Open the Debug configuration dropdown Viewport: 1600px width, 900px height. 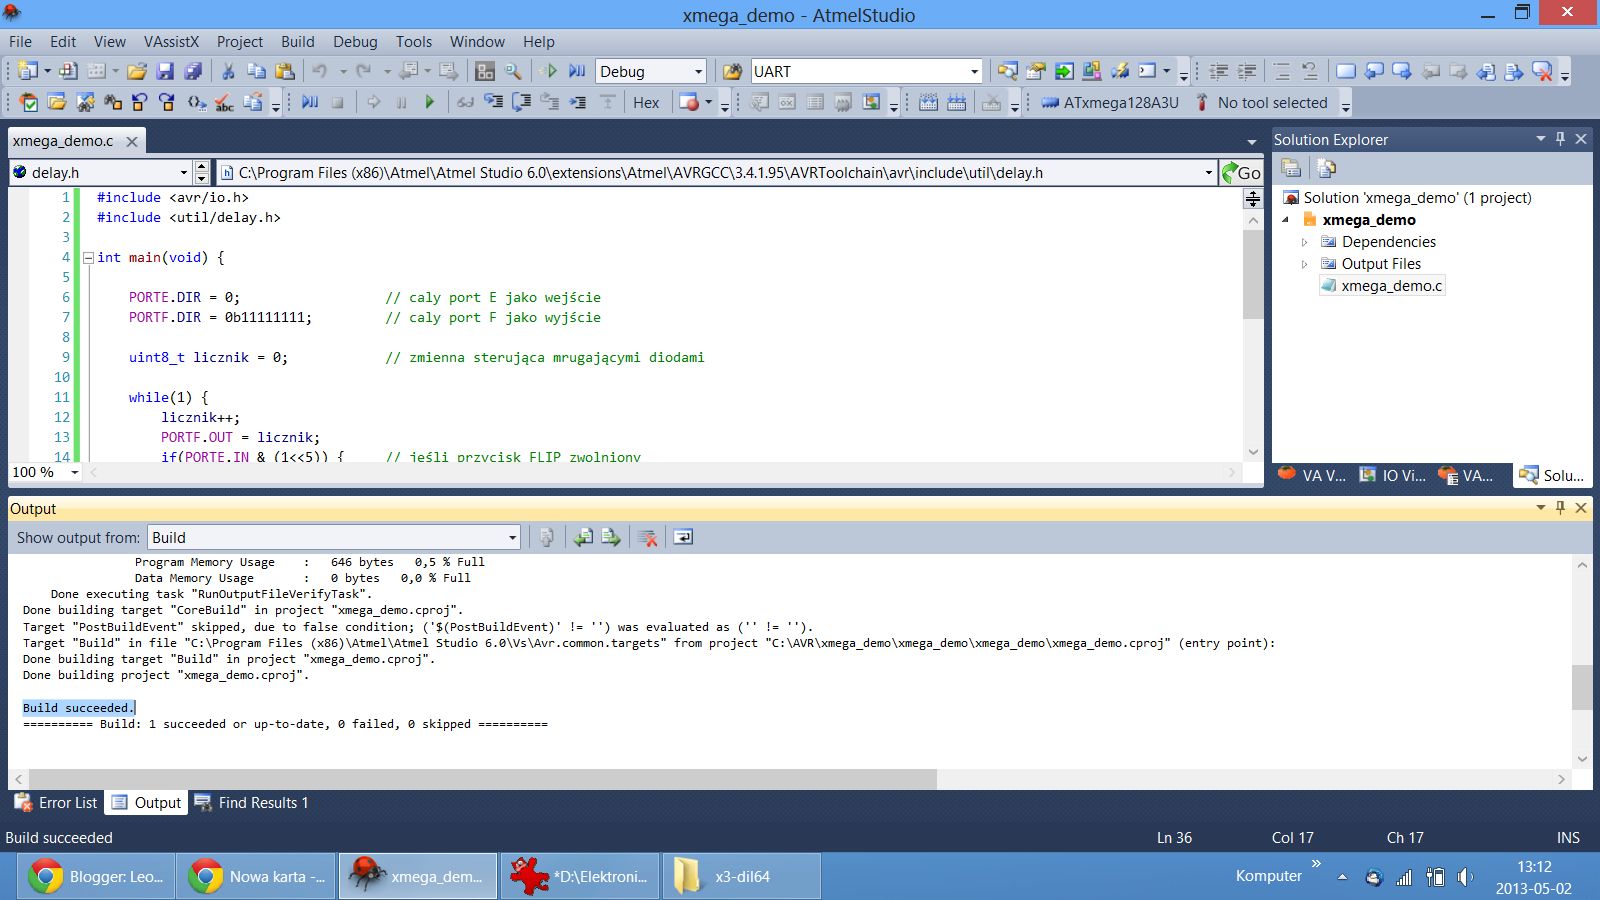[x=699, y=72]
